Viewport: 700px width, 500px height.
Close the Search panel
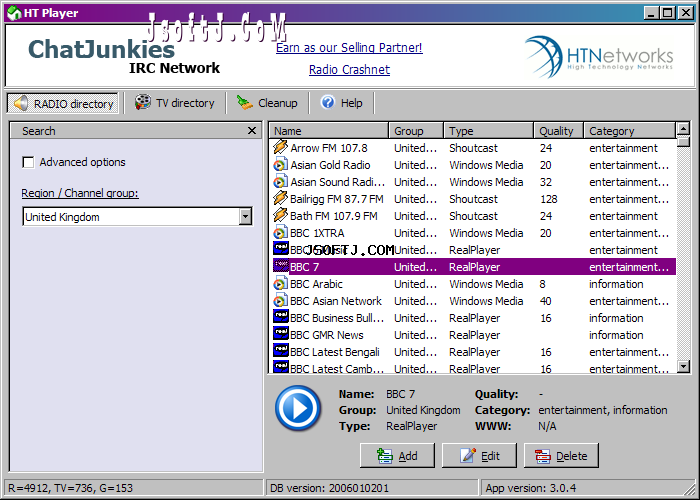coord(252,130)
